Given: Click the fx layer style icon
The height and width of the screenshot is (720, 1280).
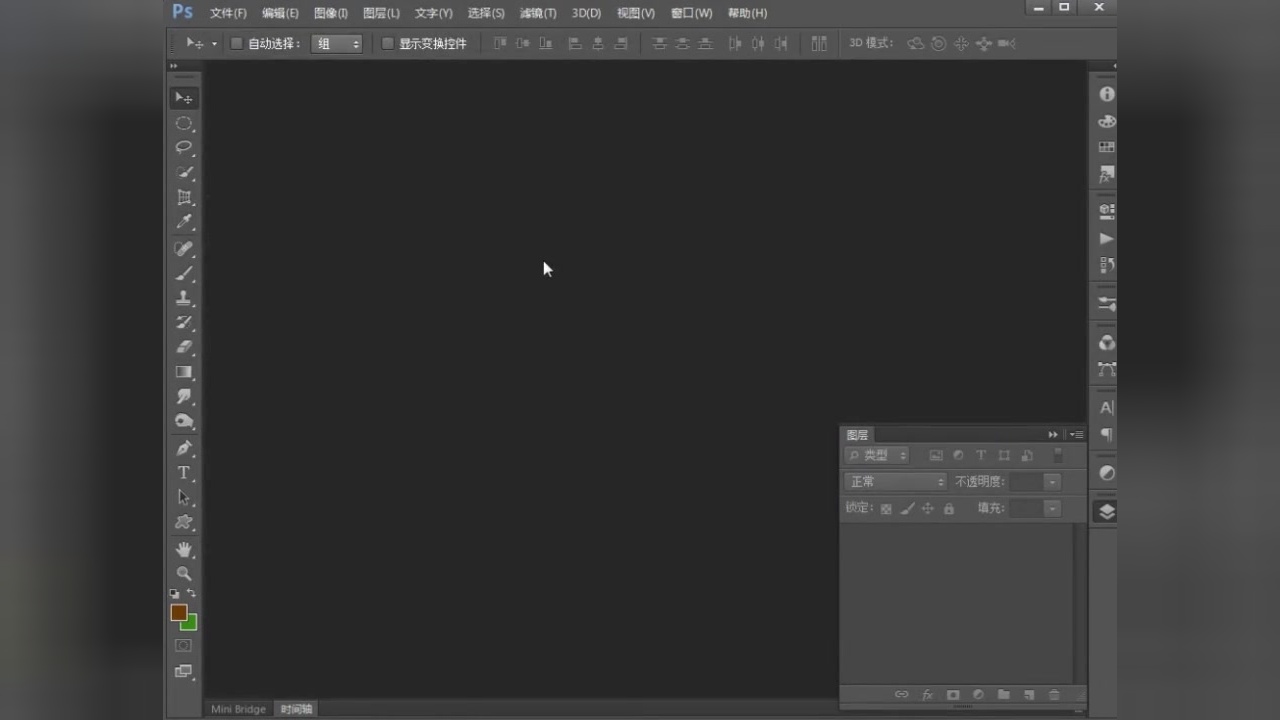Looking at the screenshot, I should (927, 694).
